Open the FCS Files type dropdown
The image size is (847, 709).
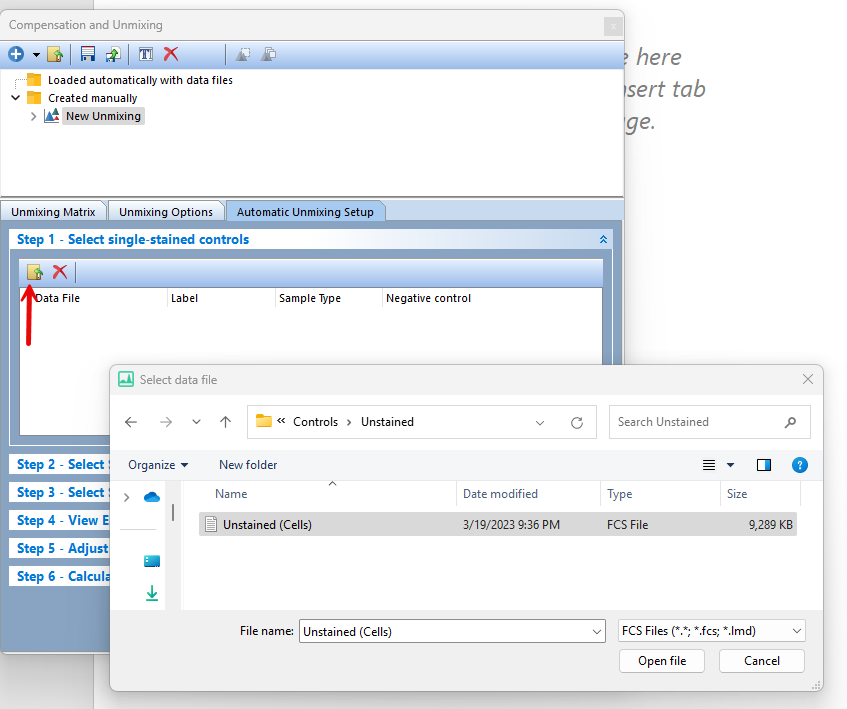[711, 631]
